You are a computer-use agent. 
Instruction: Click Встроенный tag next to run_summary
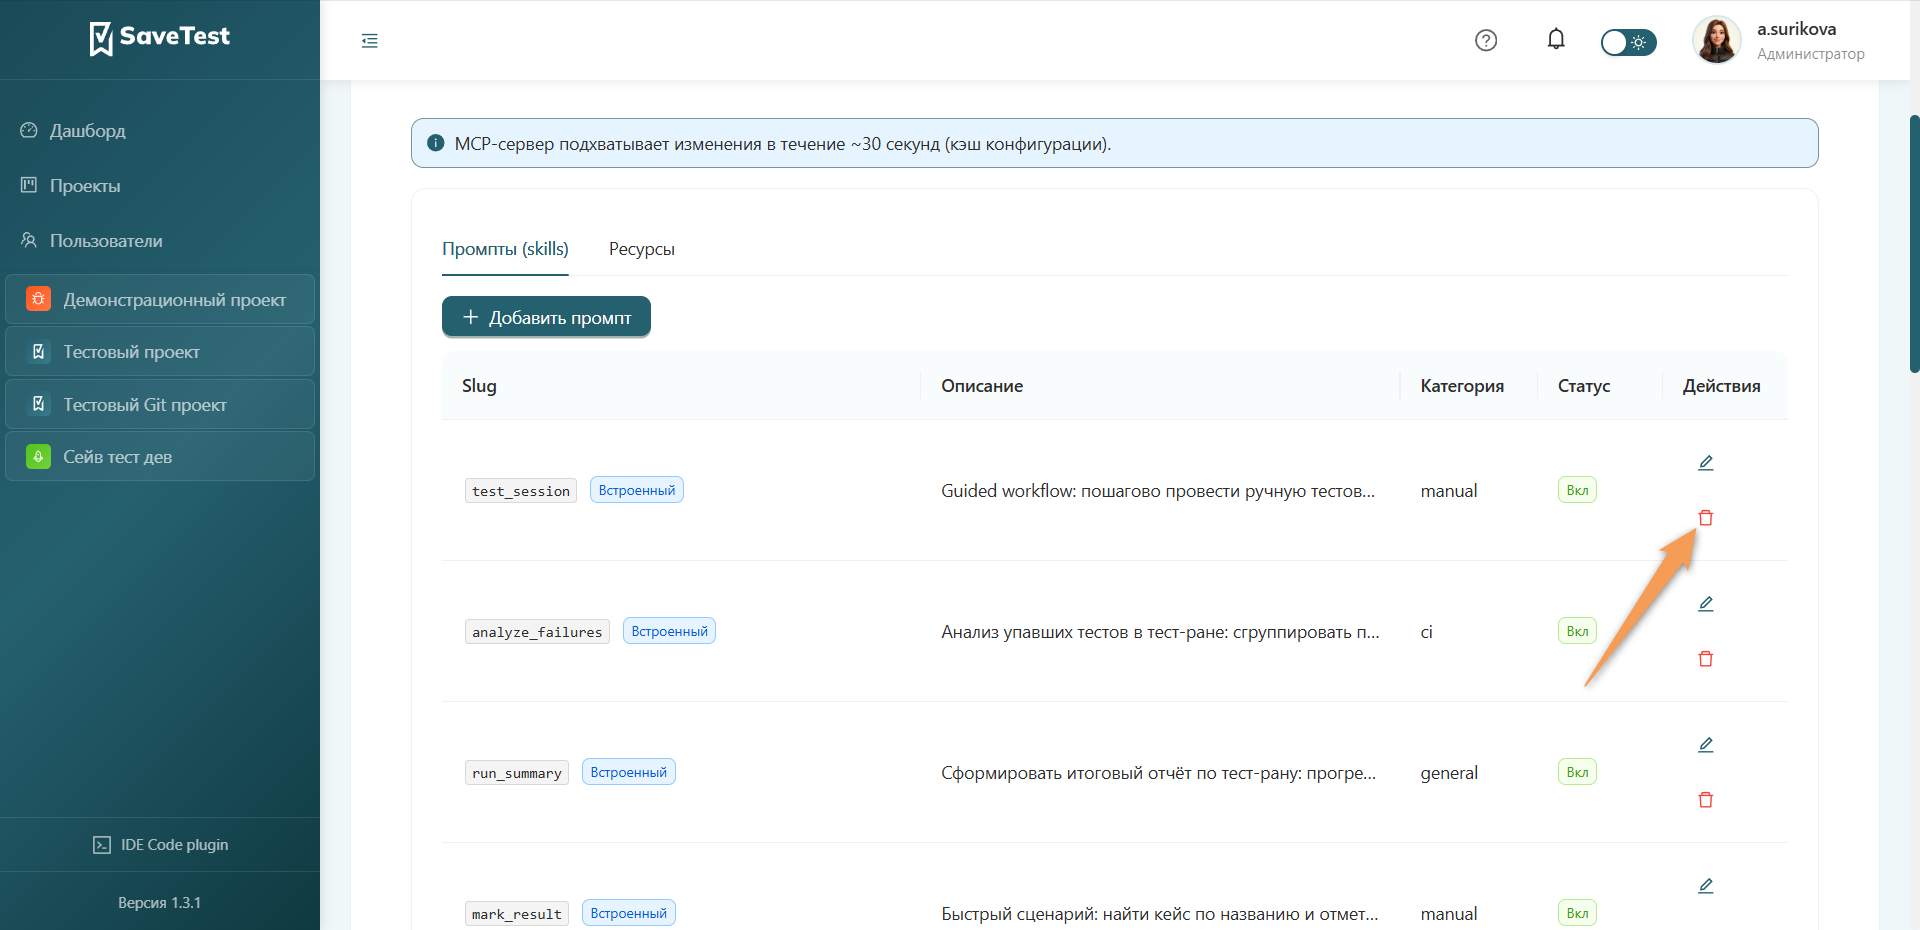click(629, 772)
